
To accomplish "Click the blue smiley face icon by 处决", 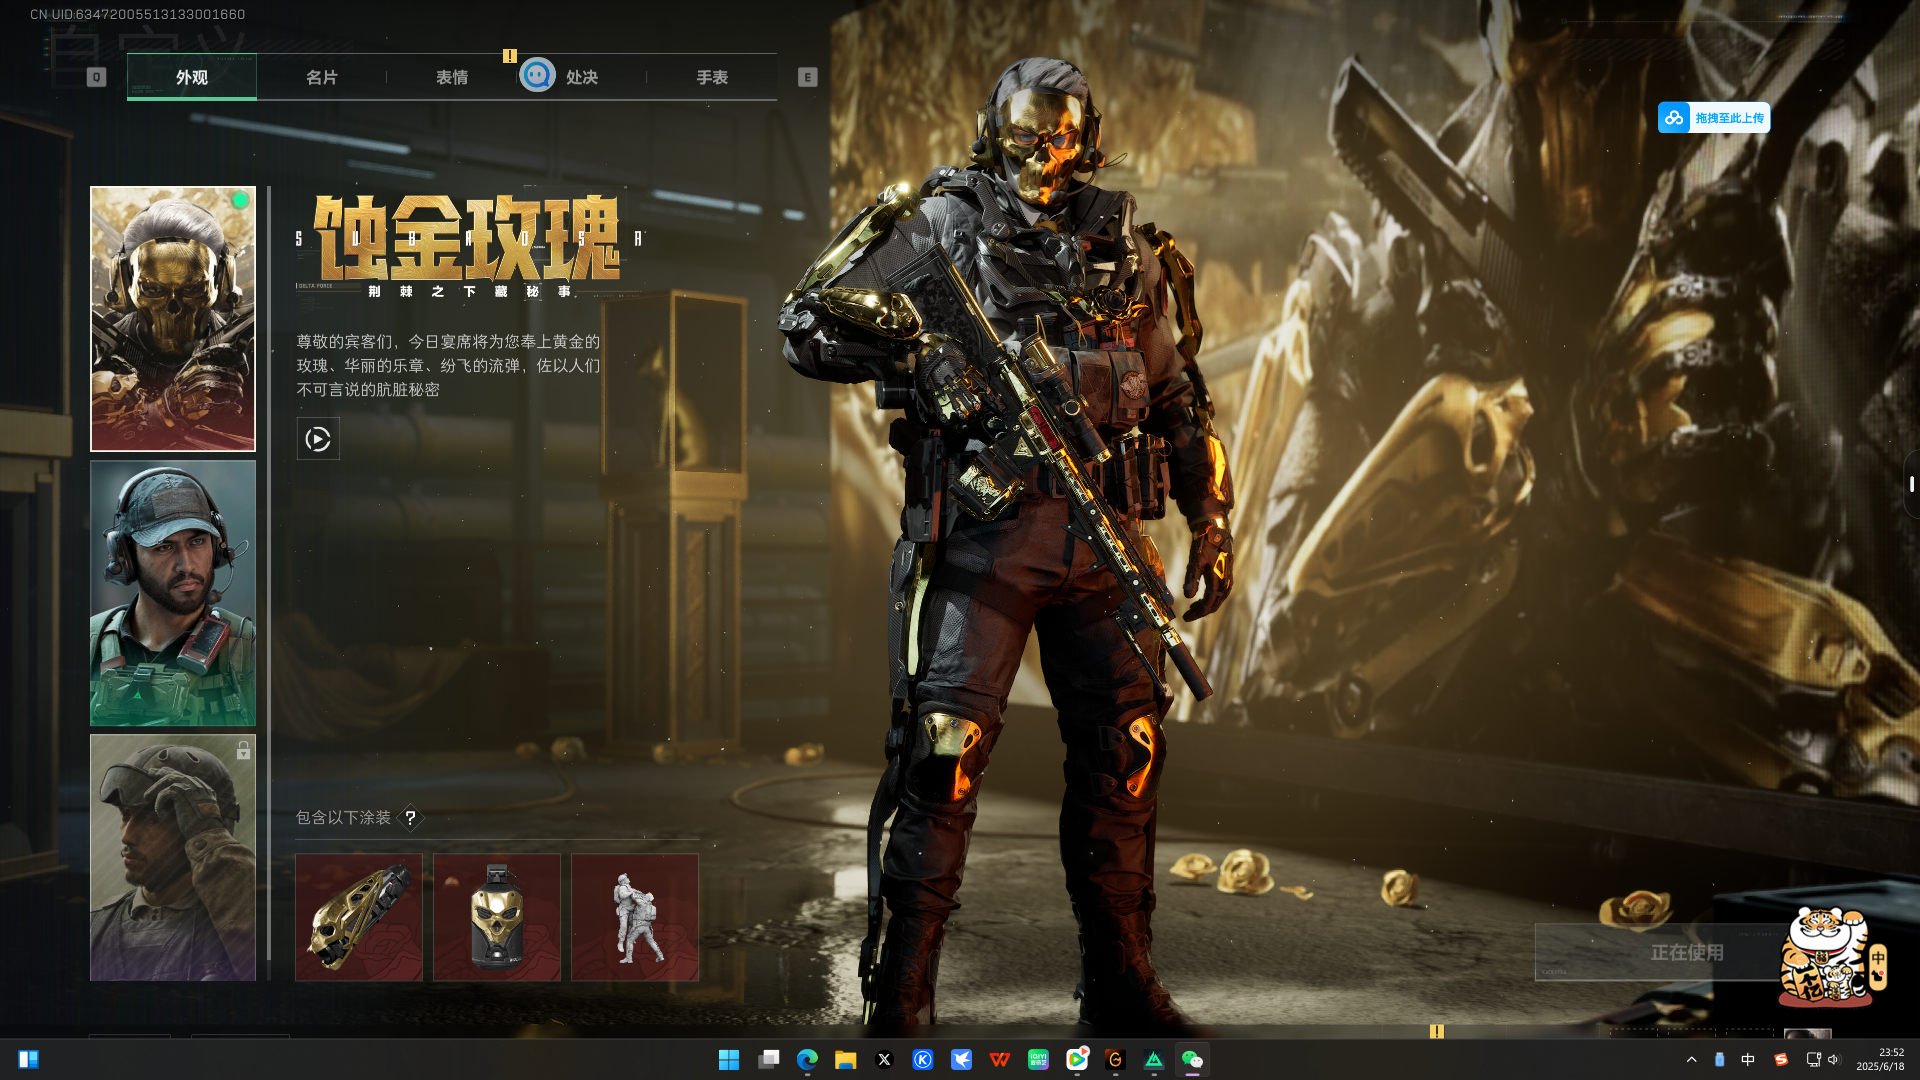I will [x=537, y=74].
